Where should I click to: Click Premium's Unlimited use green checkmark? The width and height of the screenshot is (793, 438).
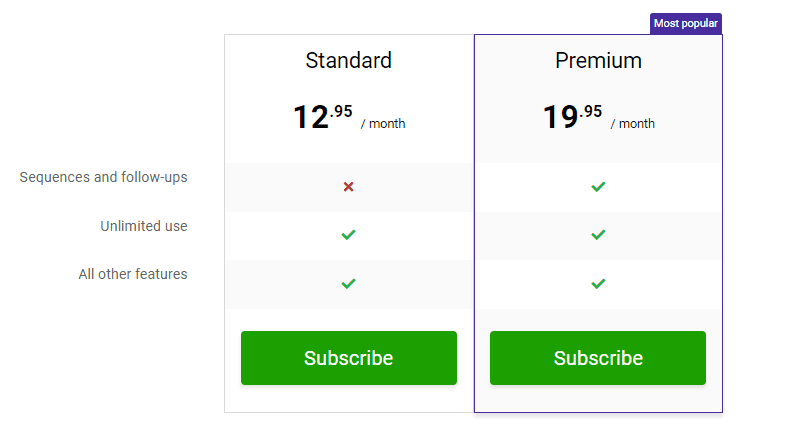(598, 235)
